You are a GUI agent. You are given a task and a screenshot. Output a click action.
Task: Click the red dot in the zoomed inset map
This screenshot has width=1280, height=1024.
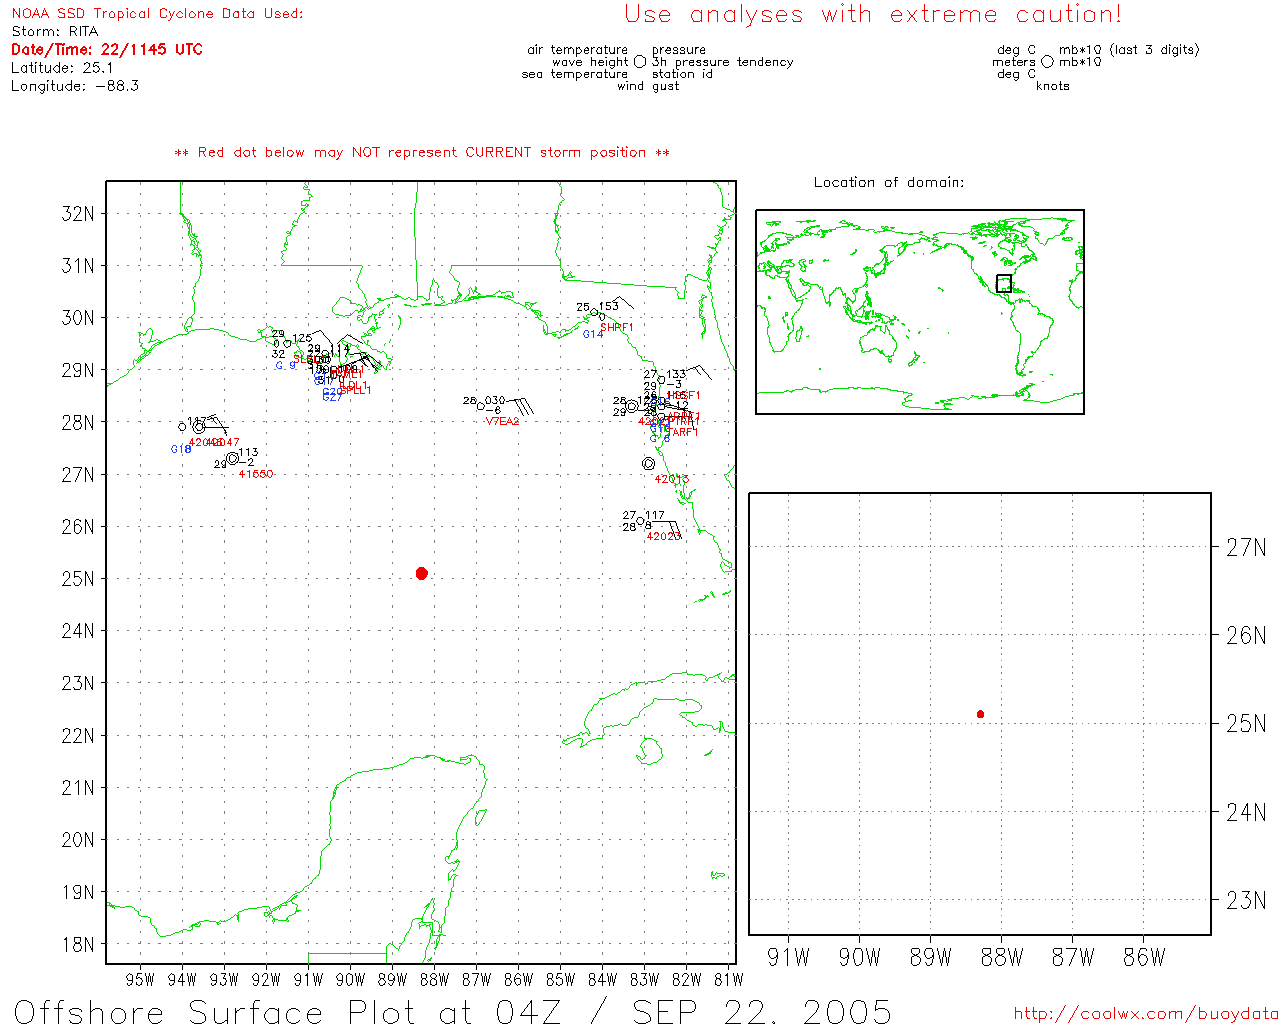click(x=980, y=714)
